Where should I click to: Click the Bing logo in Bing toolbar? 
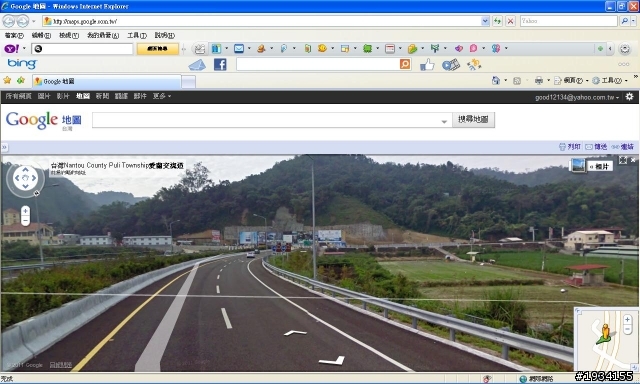pyautogui.click(x=22, y=64)
